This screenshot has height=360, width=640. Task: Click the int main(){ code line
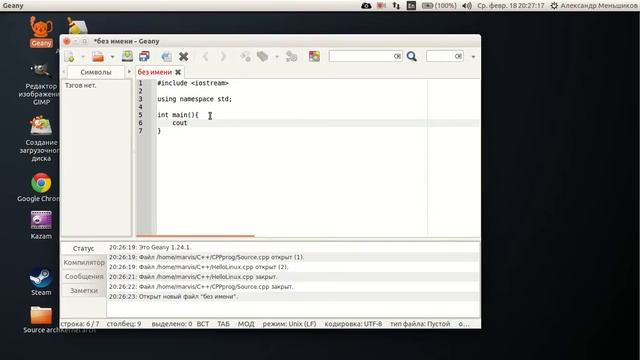point(178,115)
